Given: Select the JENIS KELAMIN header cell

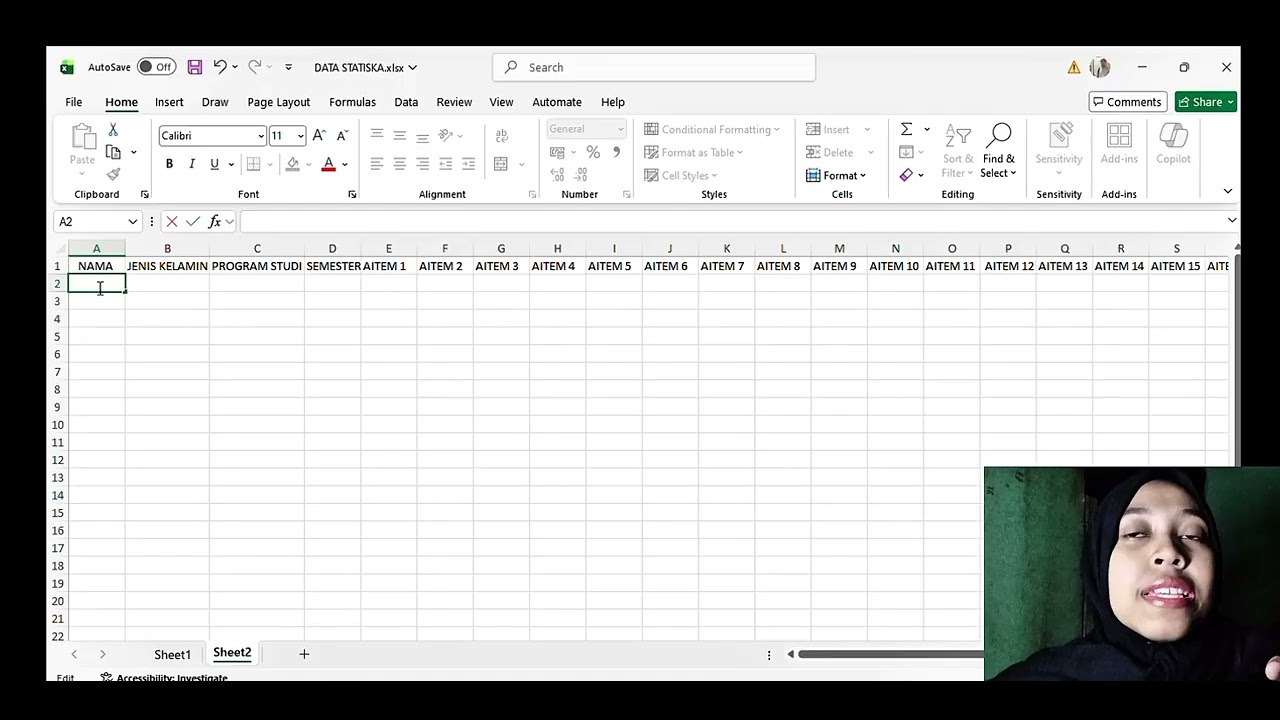Looking at the screenshot, I should 167,266.
